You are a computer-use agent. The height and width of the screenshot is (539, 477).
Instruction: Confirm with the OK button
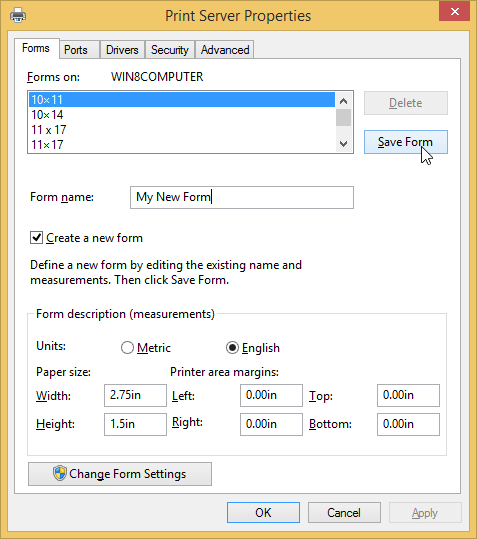click(263, 513)
